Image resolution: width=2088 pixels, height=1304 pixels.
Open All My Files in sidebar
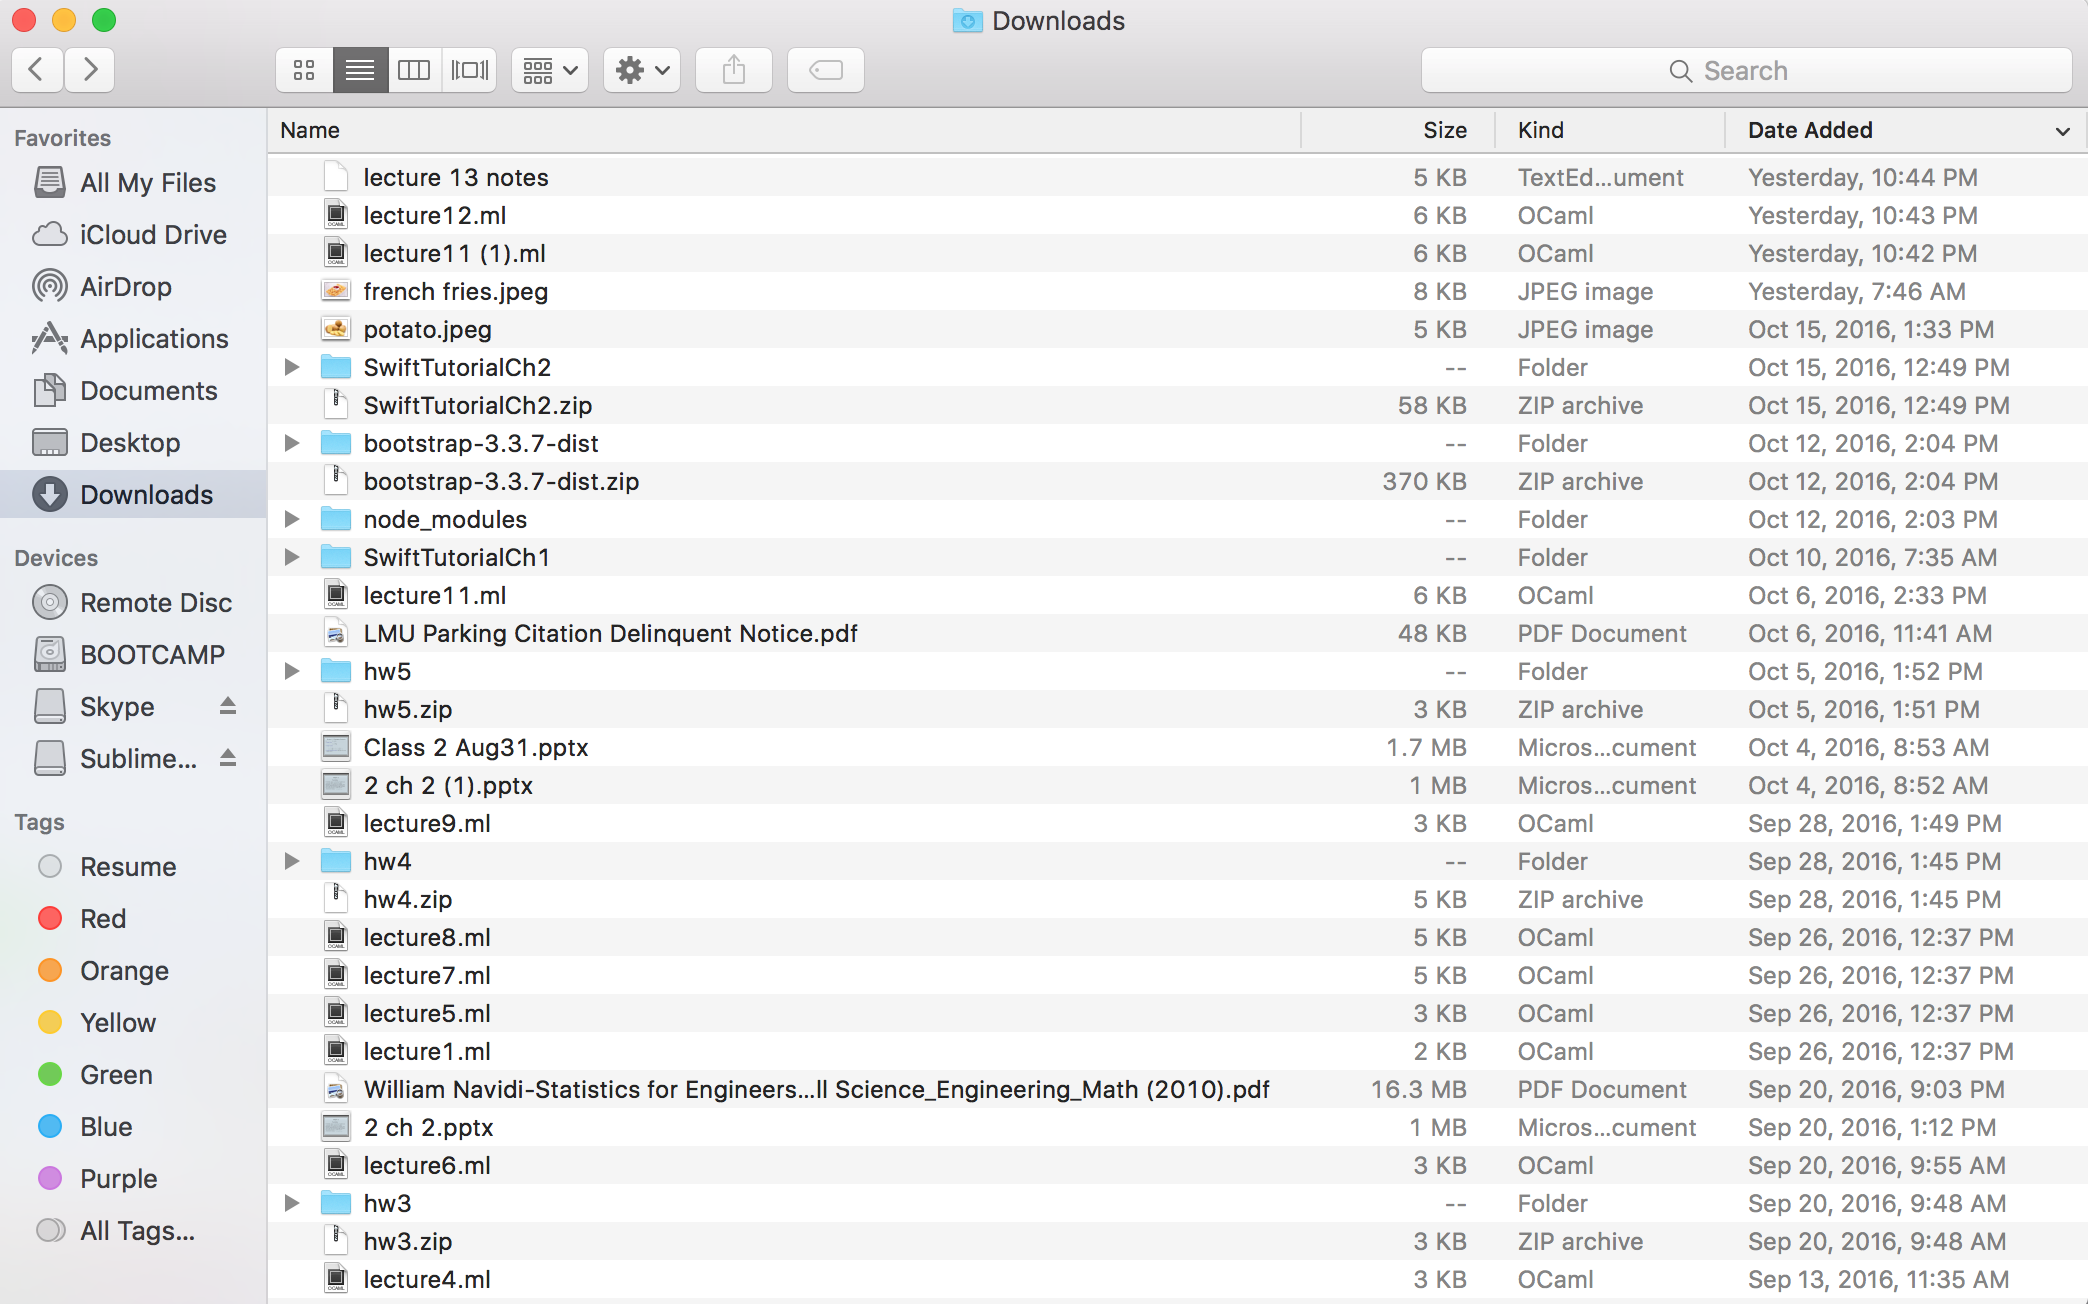133,183
